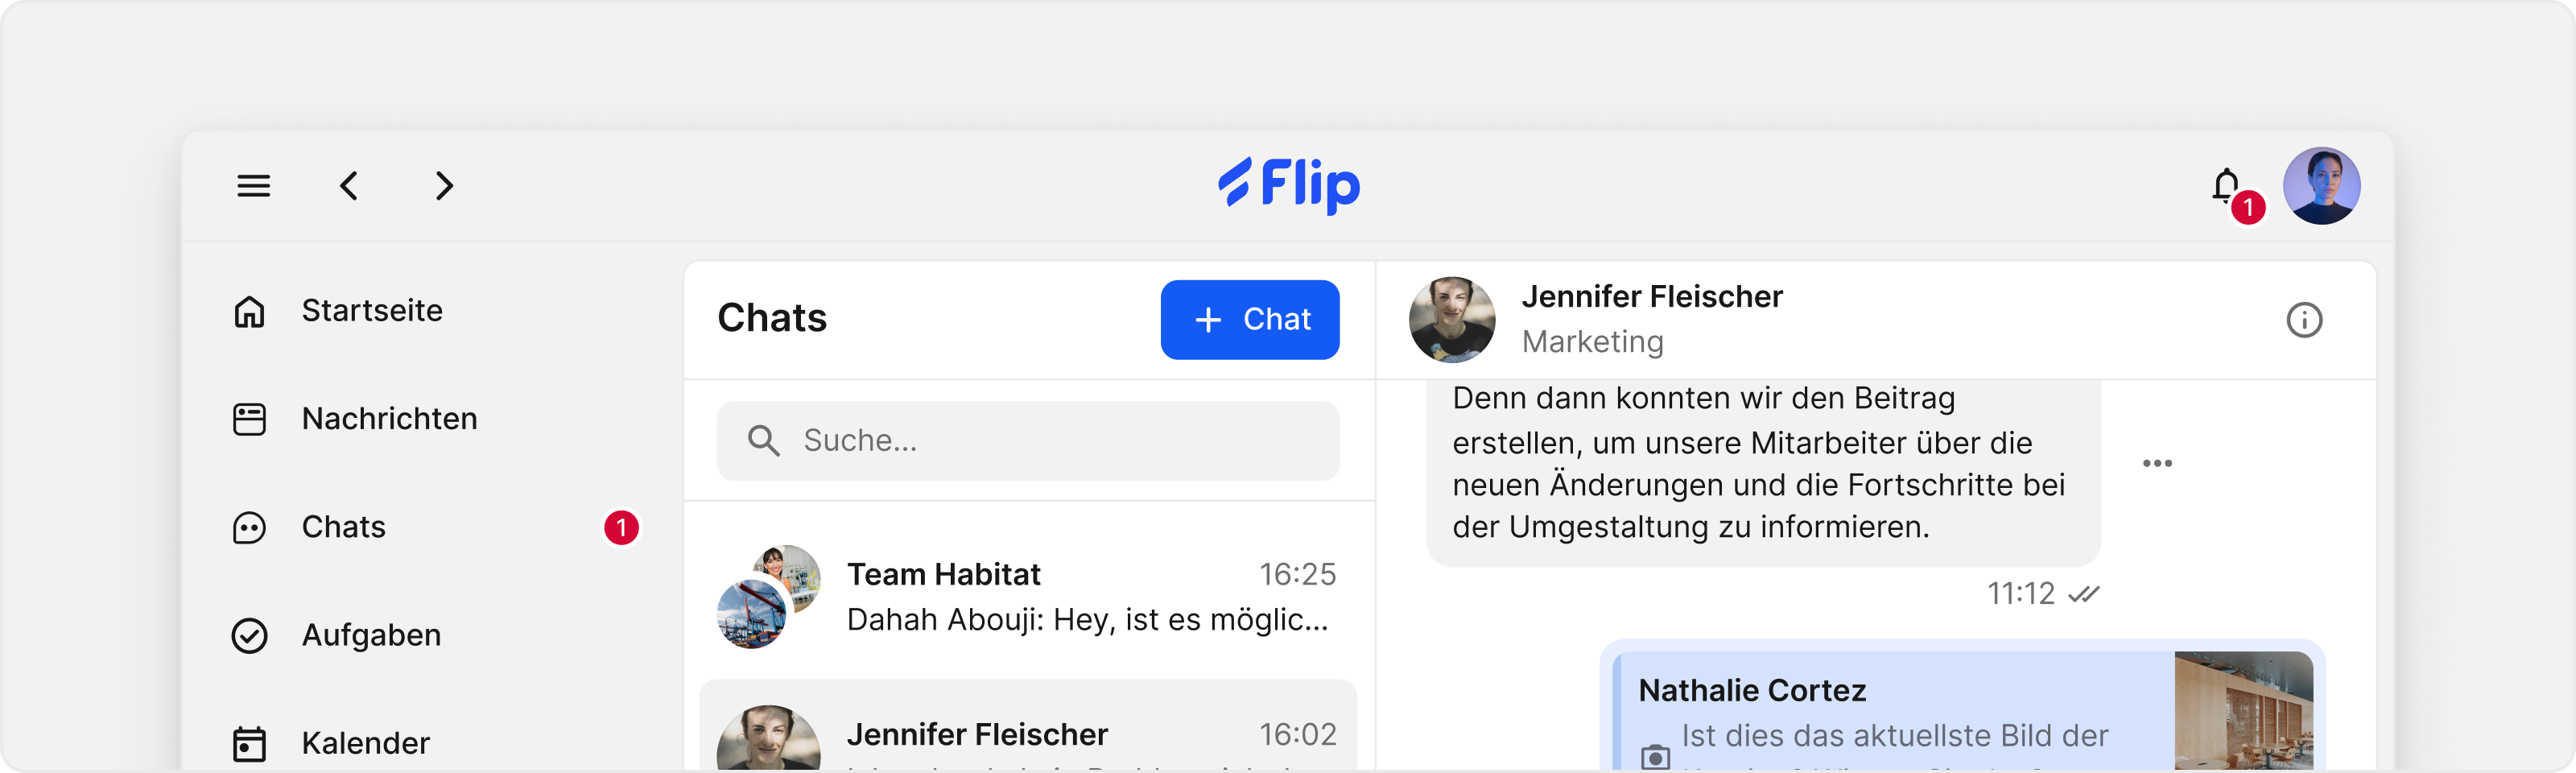Screen dimensions: 2576x773
Task: Click the search magnifier icon
Action: pyautogui.click(x=763, y=441)
